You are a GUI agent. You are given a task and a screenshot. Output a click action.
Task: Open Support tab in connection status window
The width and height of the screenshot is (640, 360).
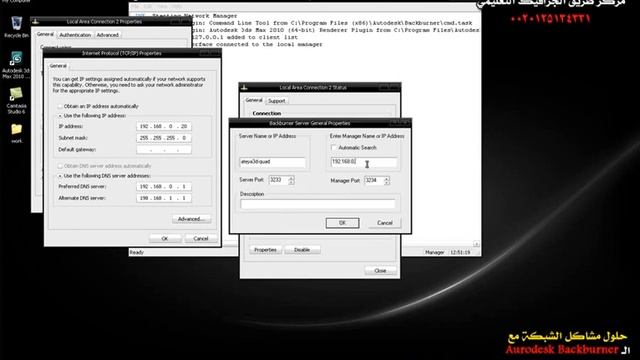coord(276,101)
